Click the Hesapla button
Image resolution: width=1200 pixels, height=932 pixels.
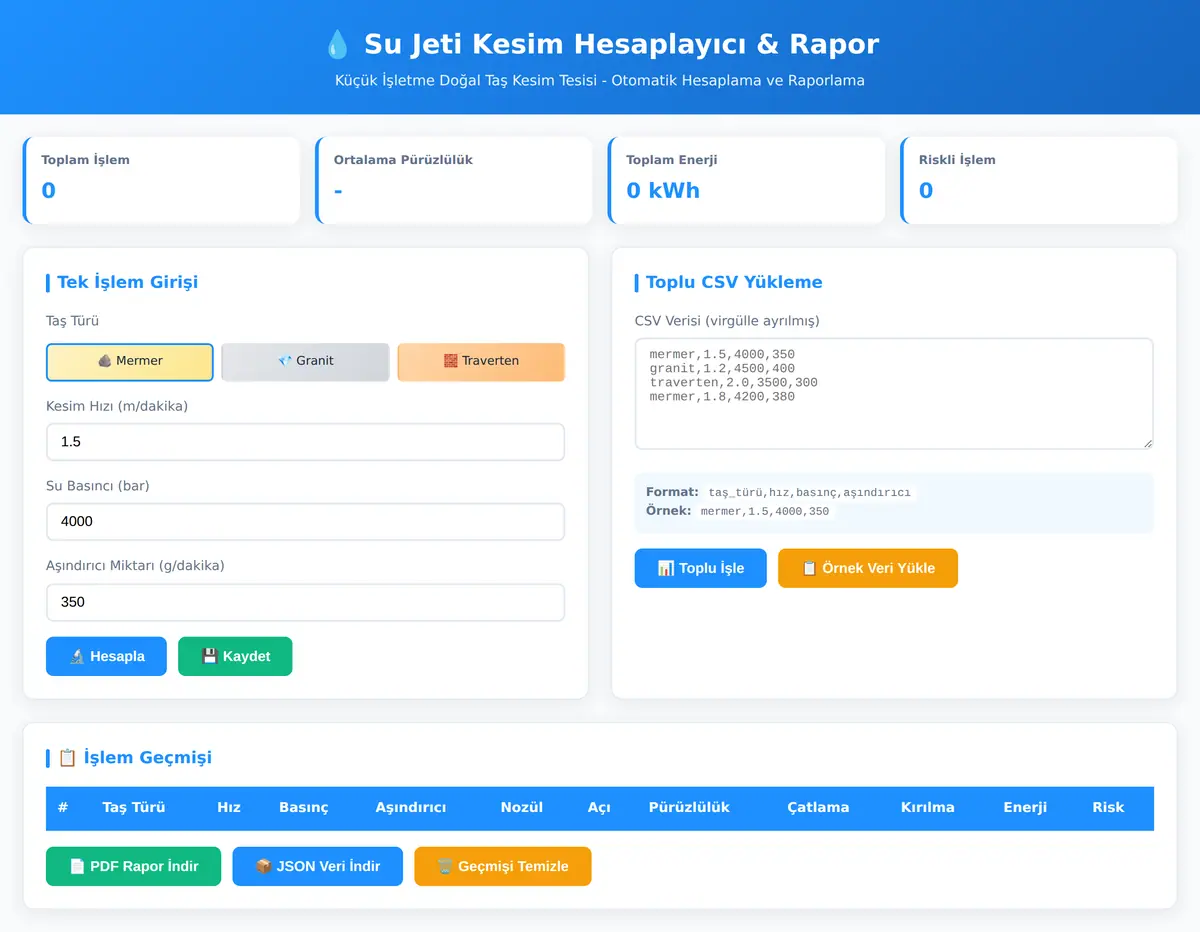tap(106, 657)
